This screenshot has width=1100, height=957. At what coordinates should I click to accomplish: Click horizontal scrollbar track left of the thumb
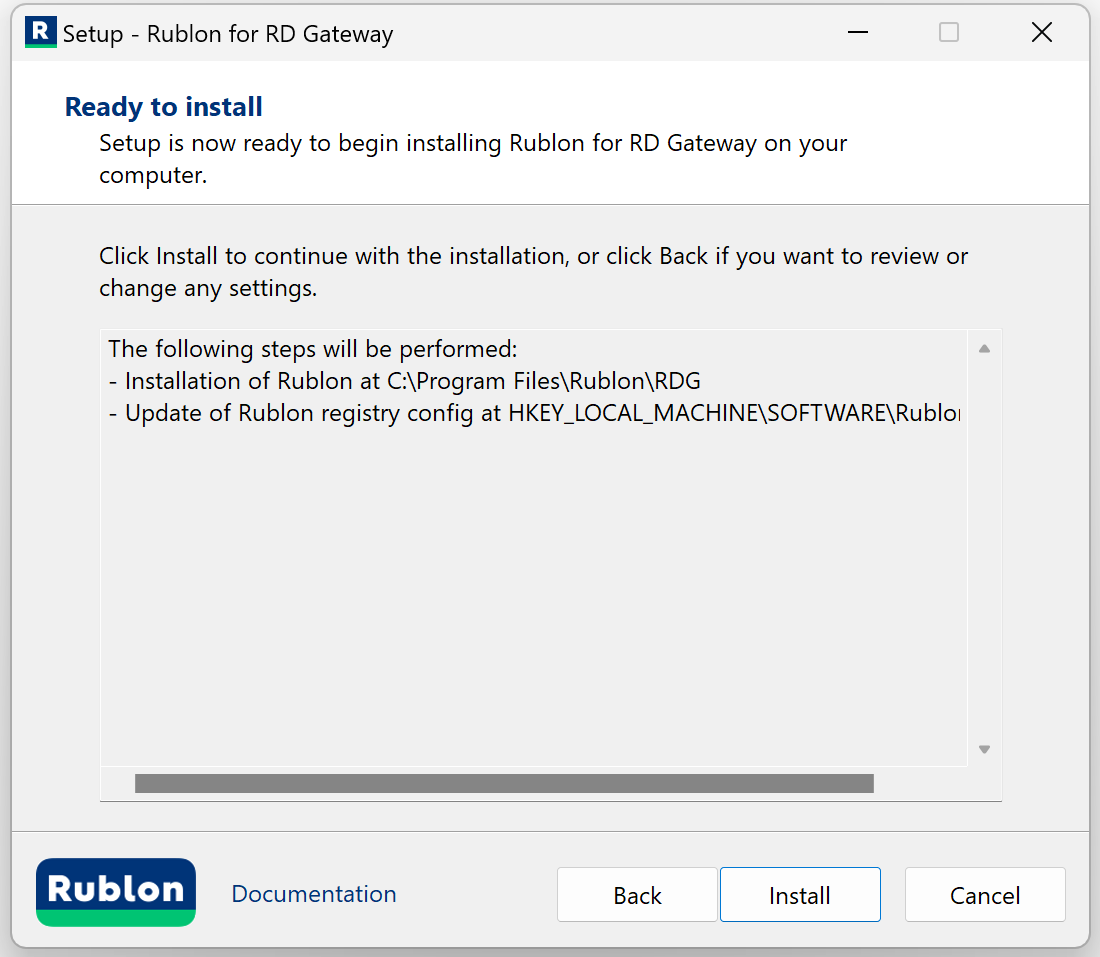(x=118, y=783)
